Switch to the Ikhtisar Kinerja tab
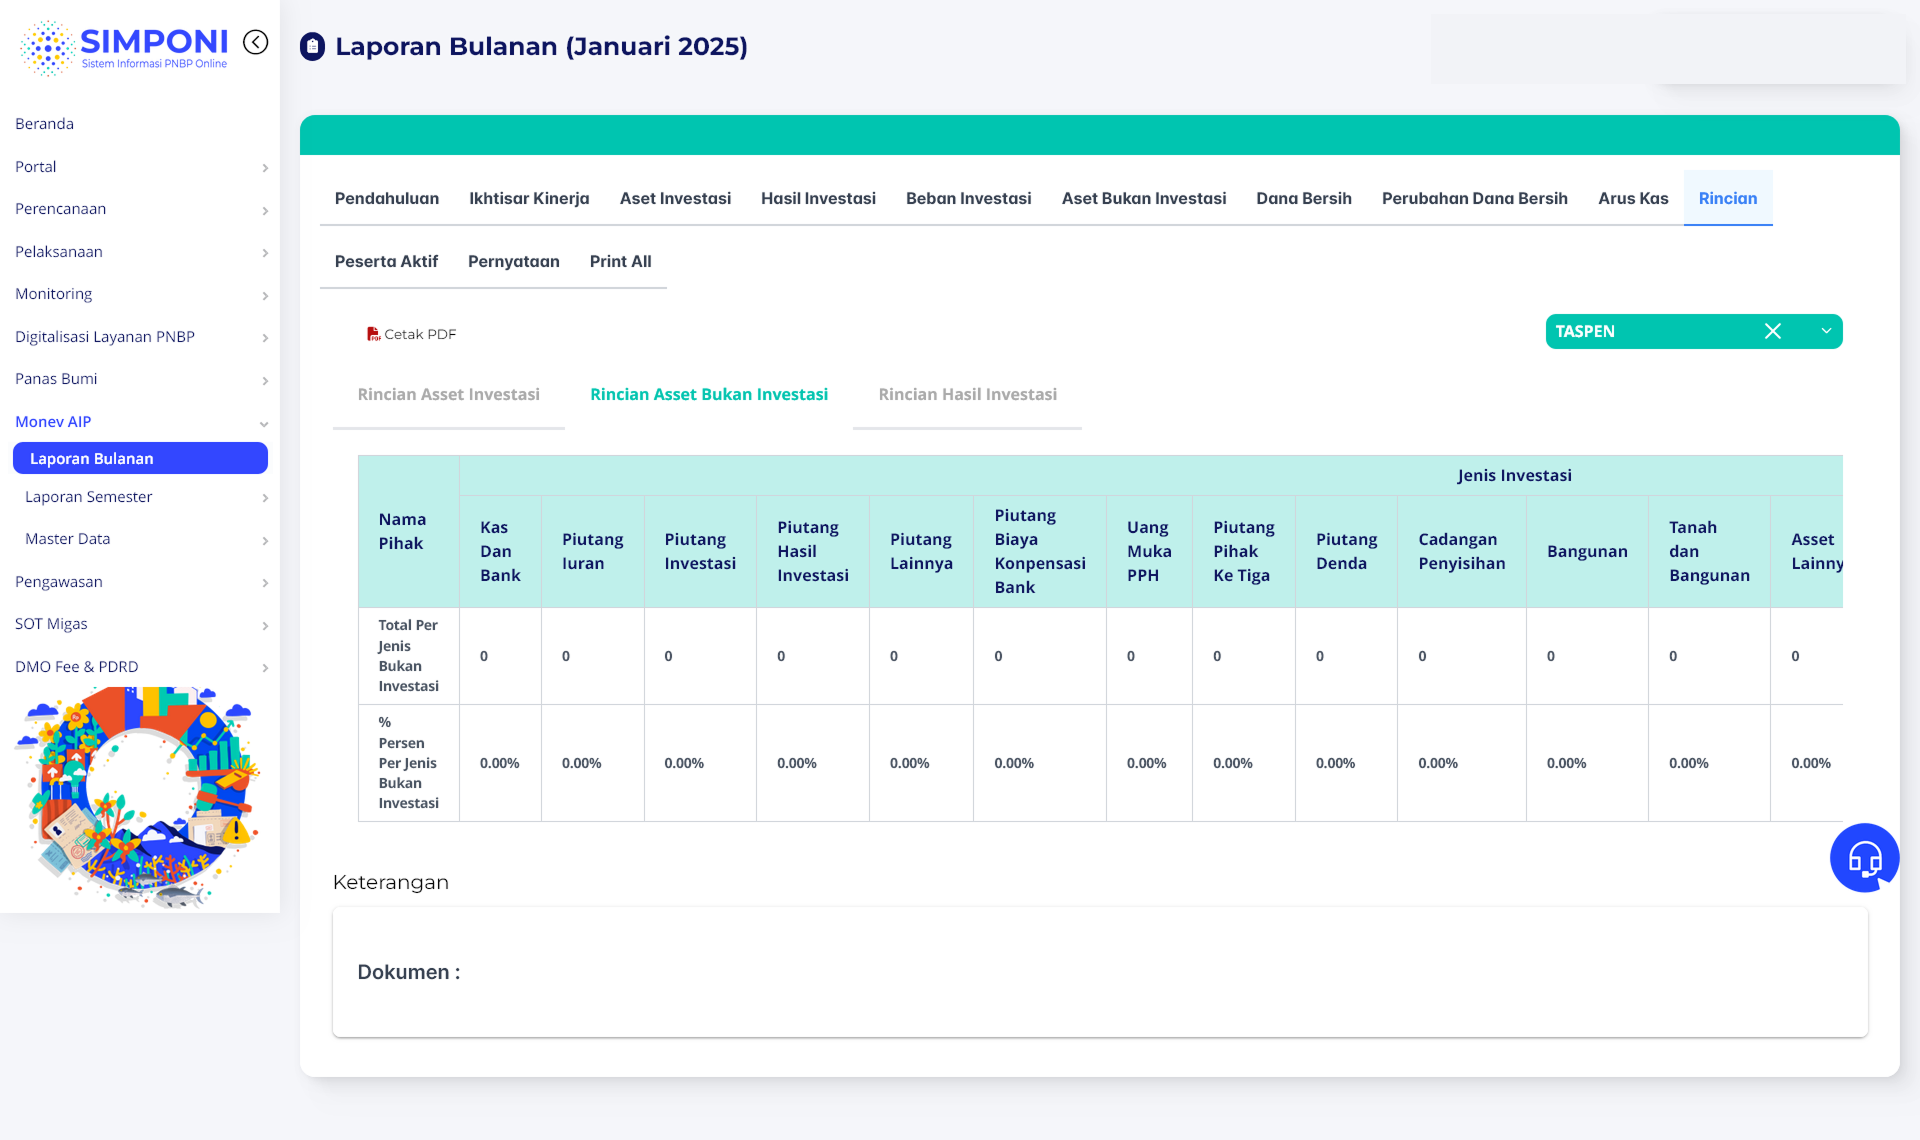This screenshot has width=1920, height=1140. [x=529, y=198]
